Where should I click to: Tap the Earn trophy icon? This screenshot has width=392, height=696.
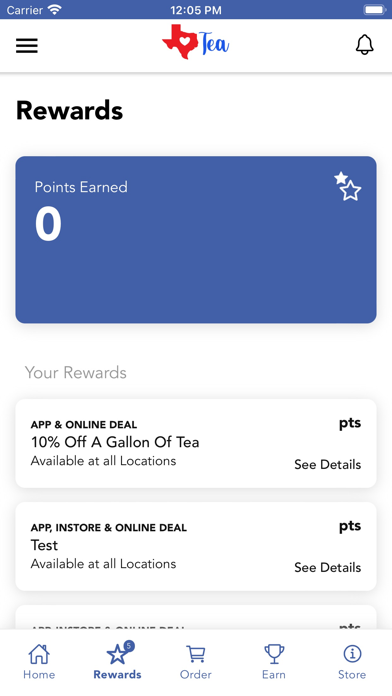(274, 654)
